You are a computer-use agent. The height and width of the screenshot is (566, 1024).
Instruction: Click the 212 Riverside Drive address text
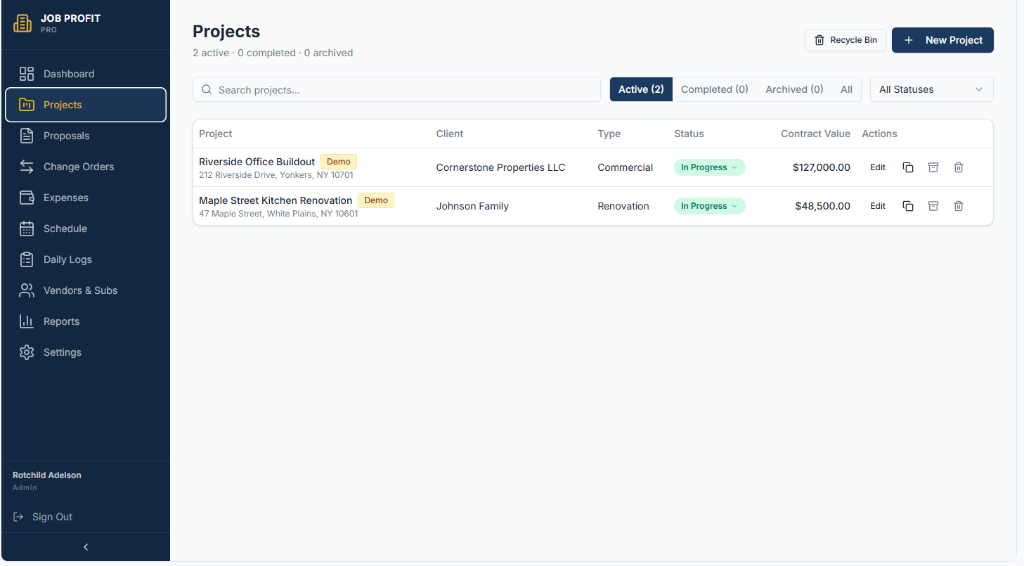tap(276, 175)
